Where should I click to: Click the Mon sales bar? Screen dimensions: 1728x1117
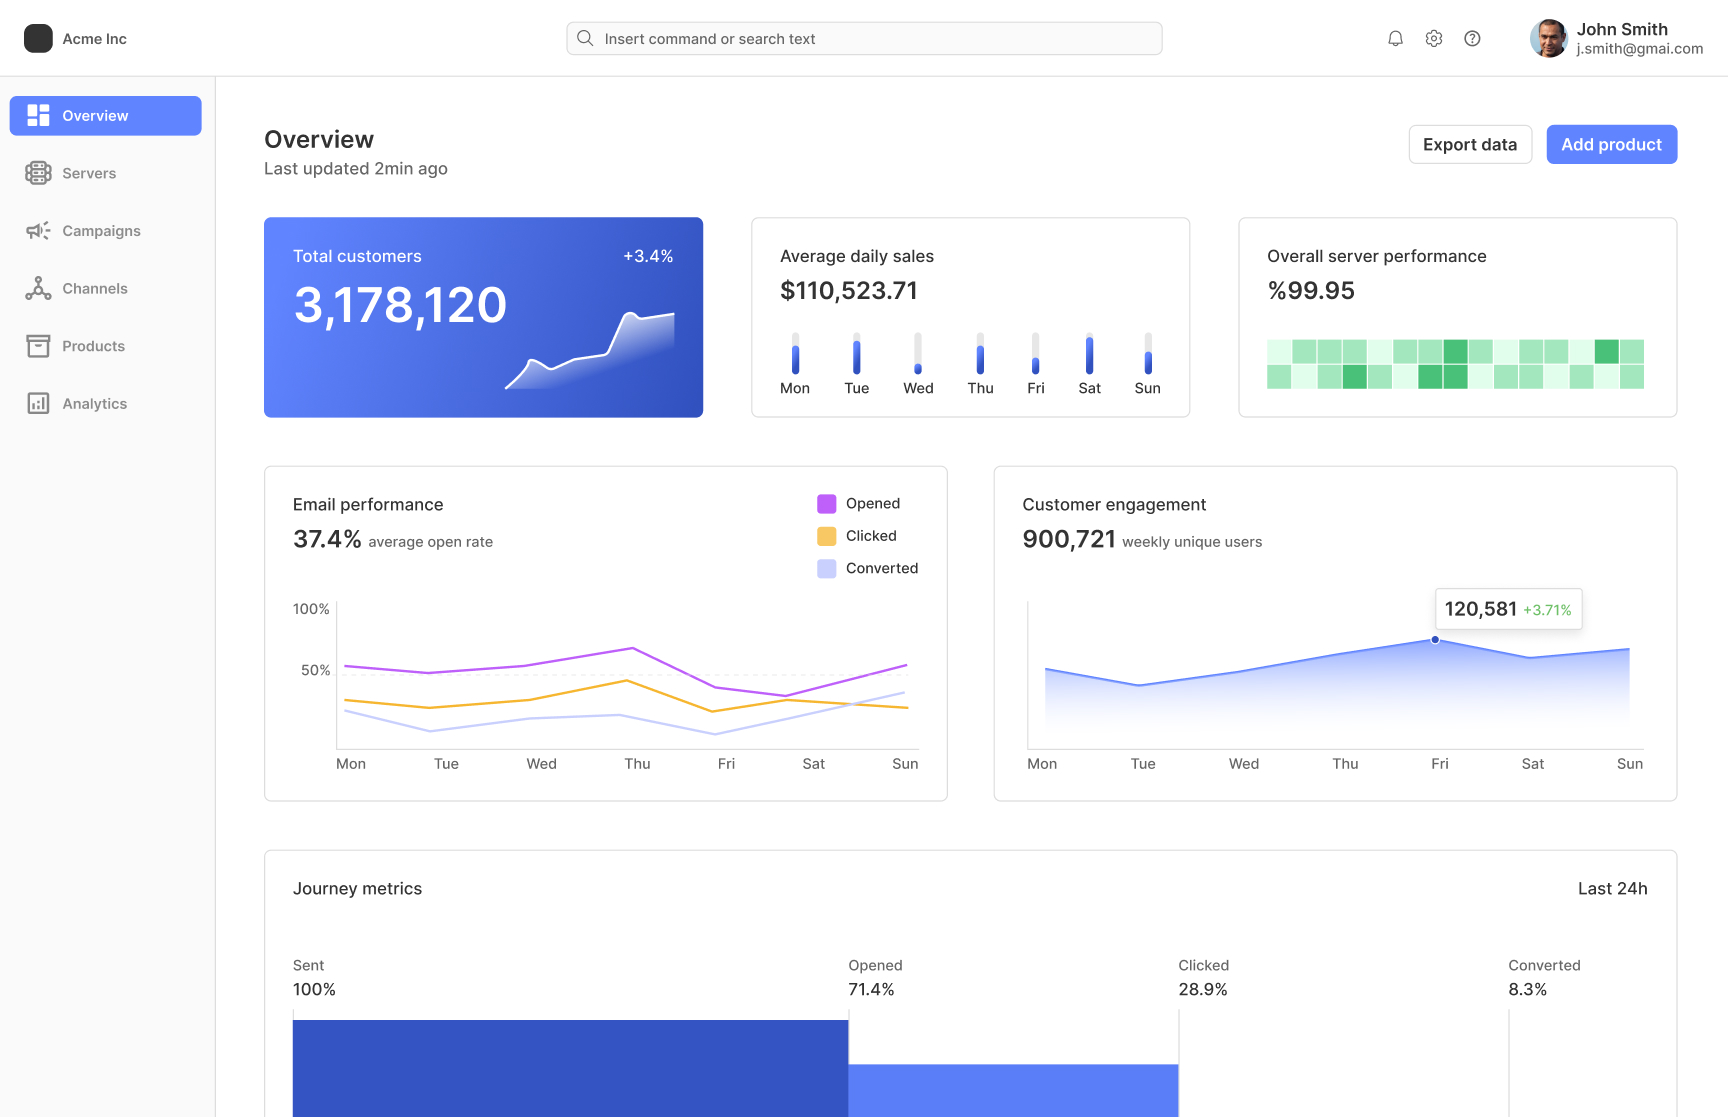795,354
